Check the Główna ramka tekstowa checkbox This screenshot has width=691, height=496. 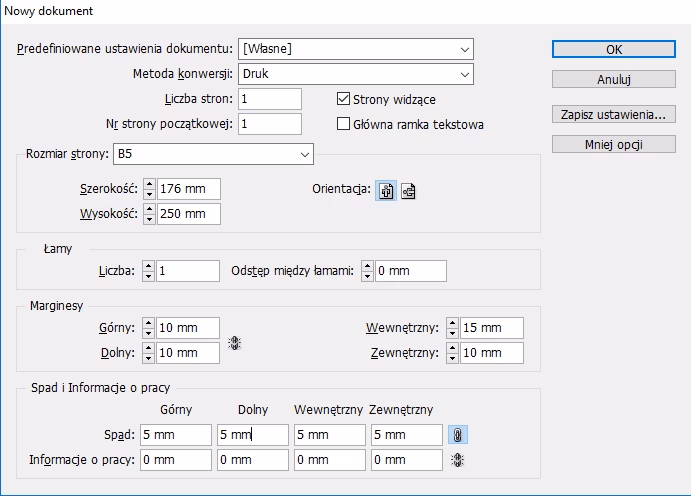tap(343, 124)
